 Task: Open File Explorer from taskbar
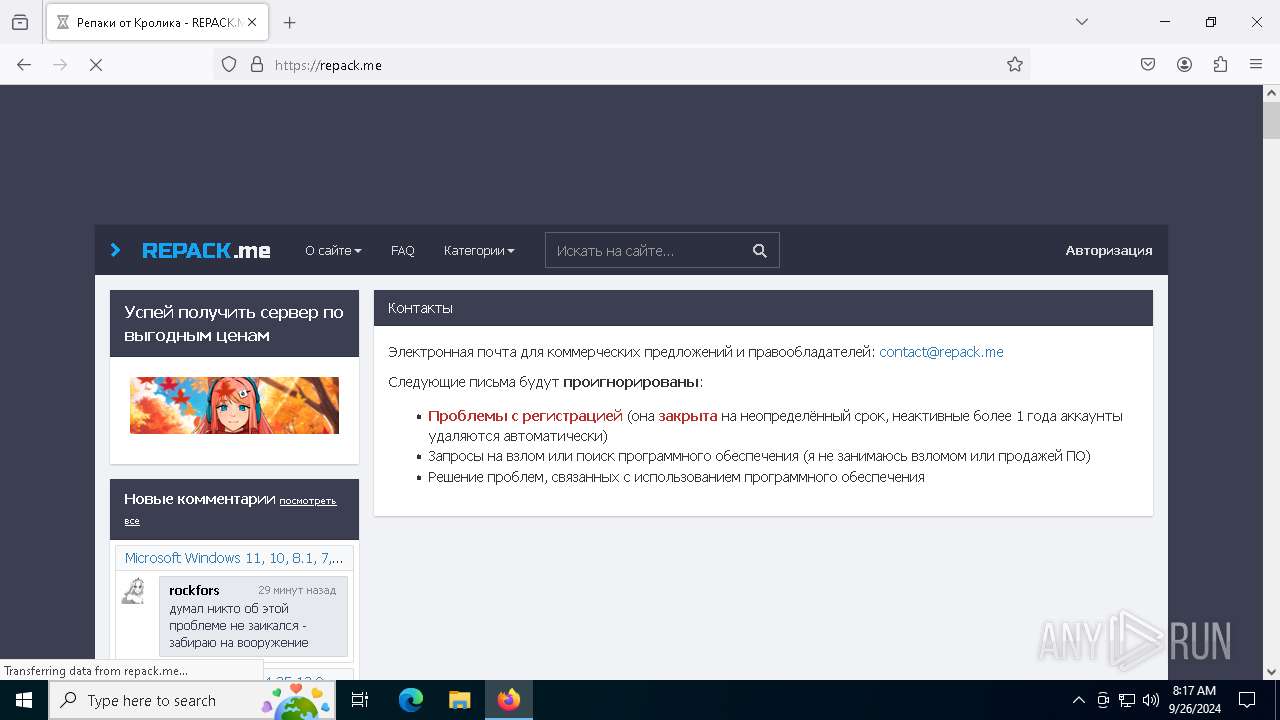460,700
